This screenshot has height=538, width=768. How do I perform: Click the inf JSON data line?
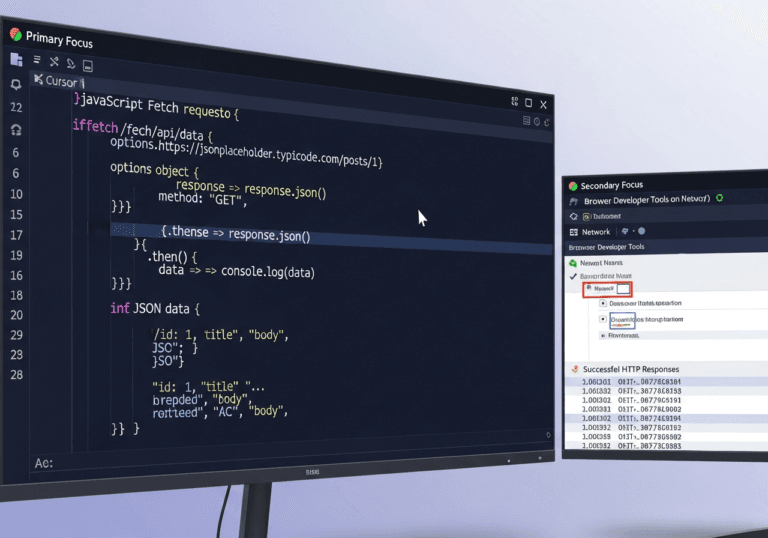pos(155,309)
